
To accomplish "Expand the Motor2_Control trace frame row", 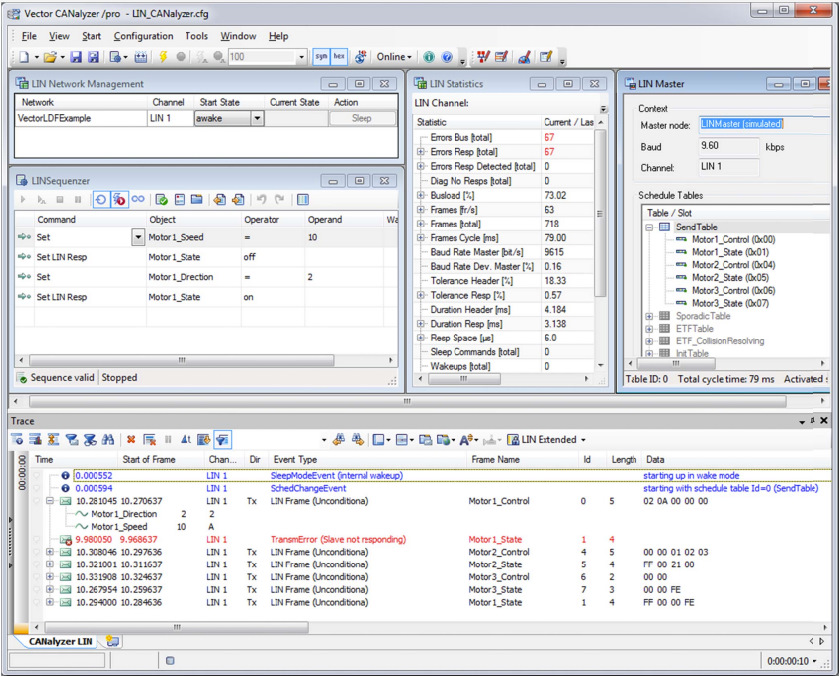I will pyautogui.click(x=49, y=552).
